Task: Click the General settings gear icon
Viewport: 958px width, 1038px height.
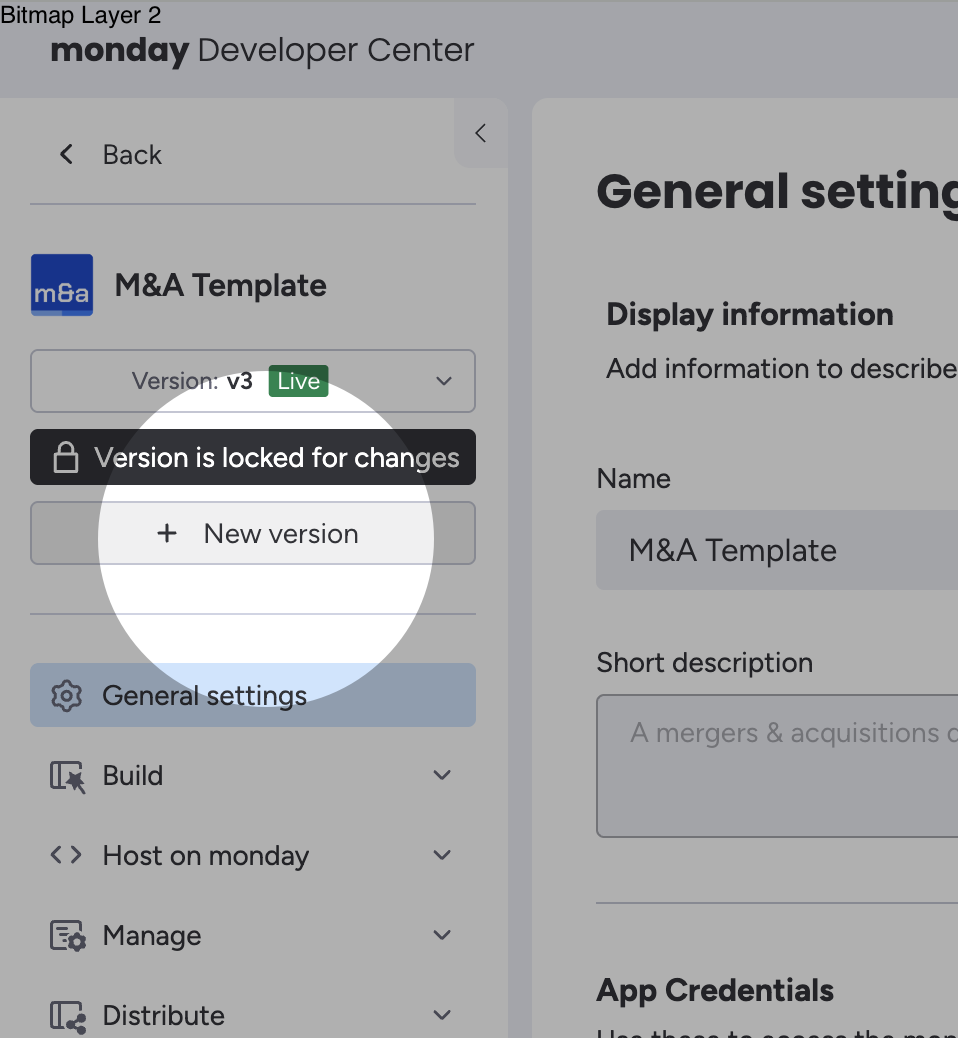Action: [66, 695]
